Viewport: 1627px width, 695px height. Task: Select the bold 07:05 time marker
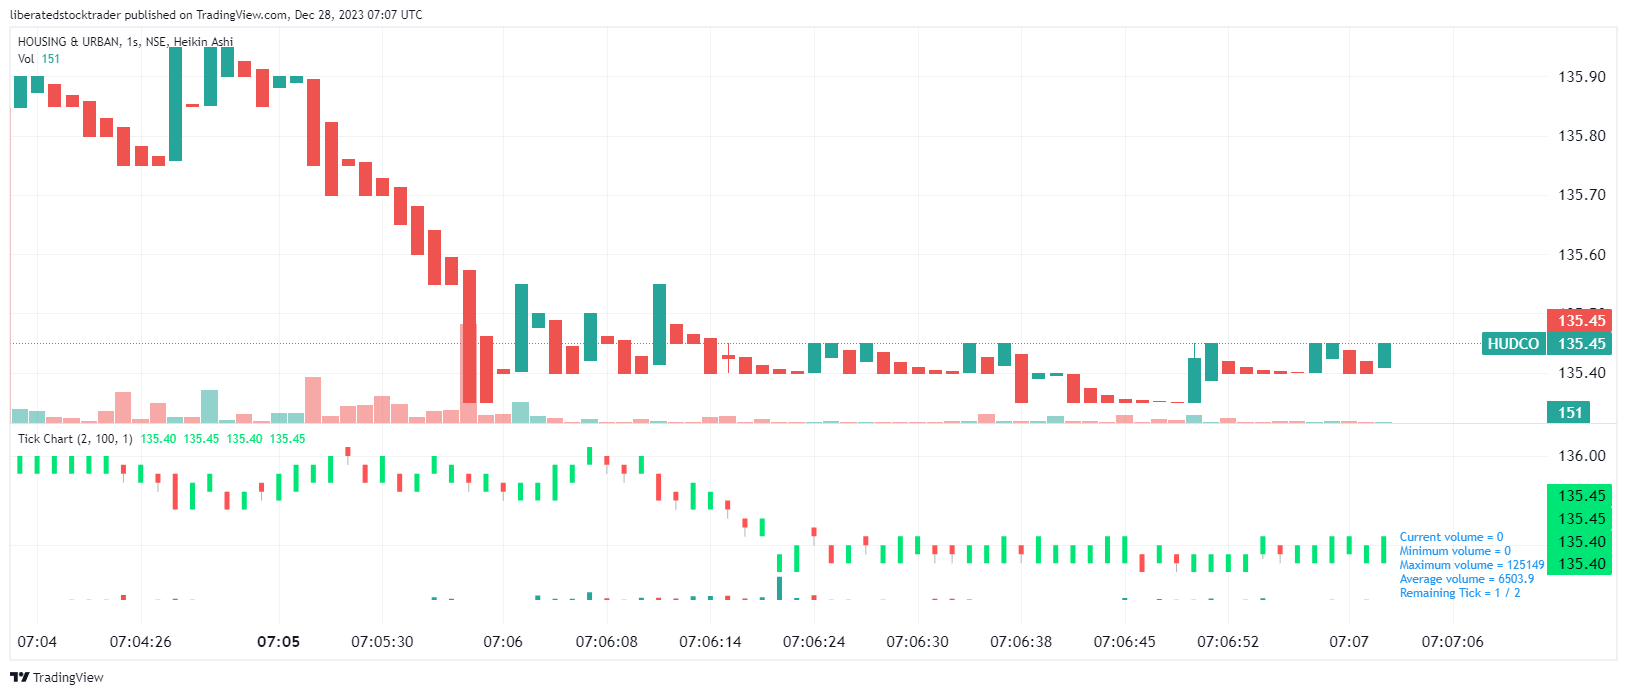(x=278, y=642)
